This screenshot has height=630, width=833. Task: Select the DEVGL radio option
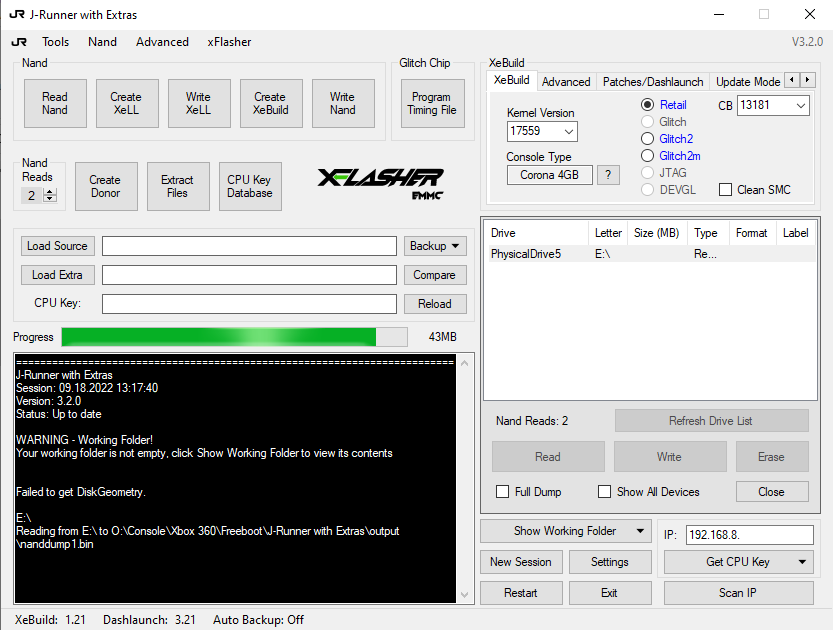click(x=647, y=190)
